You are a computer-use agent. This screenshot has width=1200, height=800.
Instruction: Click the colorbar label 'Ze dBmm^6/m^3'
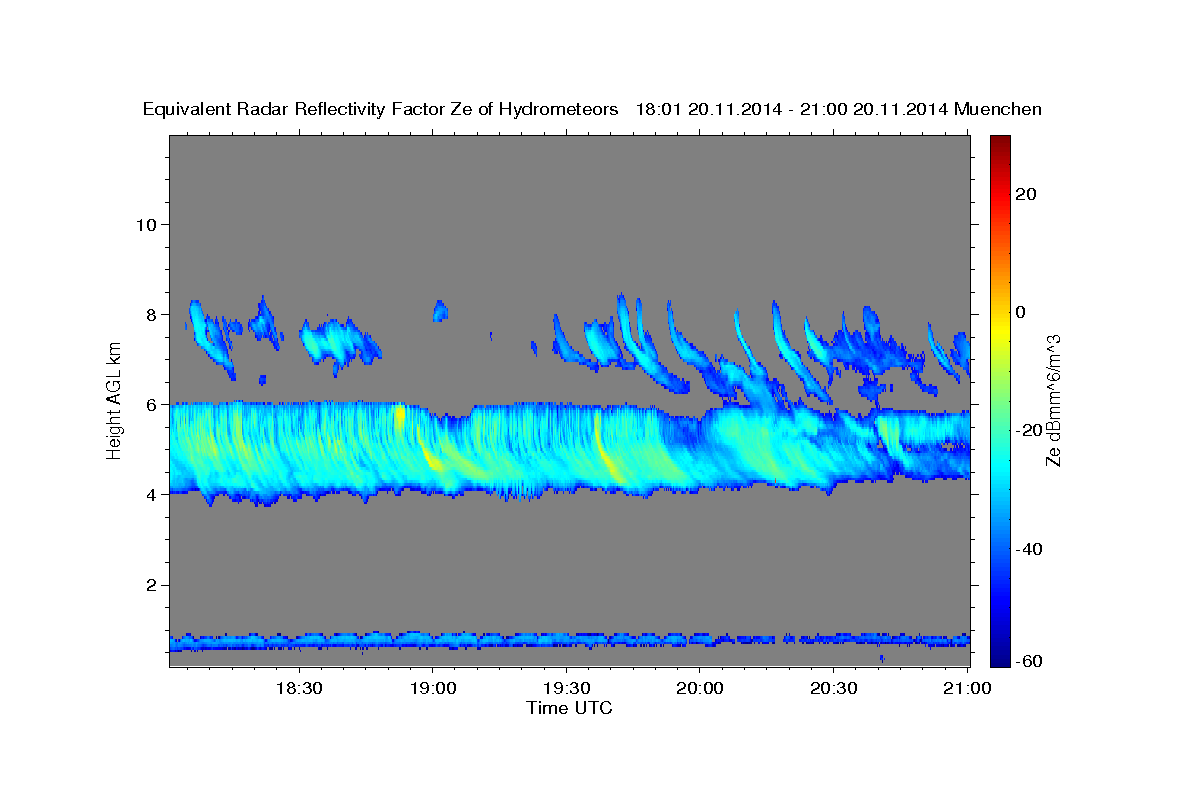point(1053,400)
